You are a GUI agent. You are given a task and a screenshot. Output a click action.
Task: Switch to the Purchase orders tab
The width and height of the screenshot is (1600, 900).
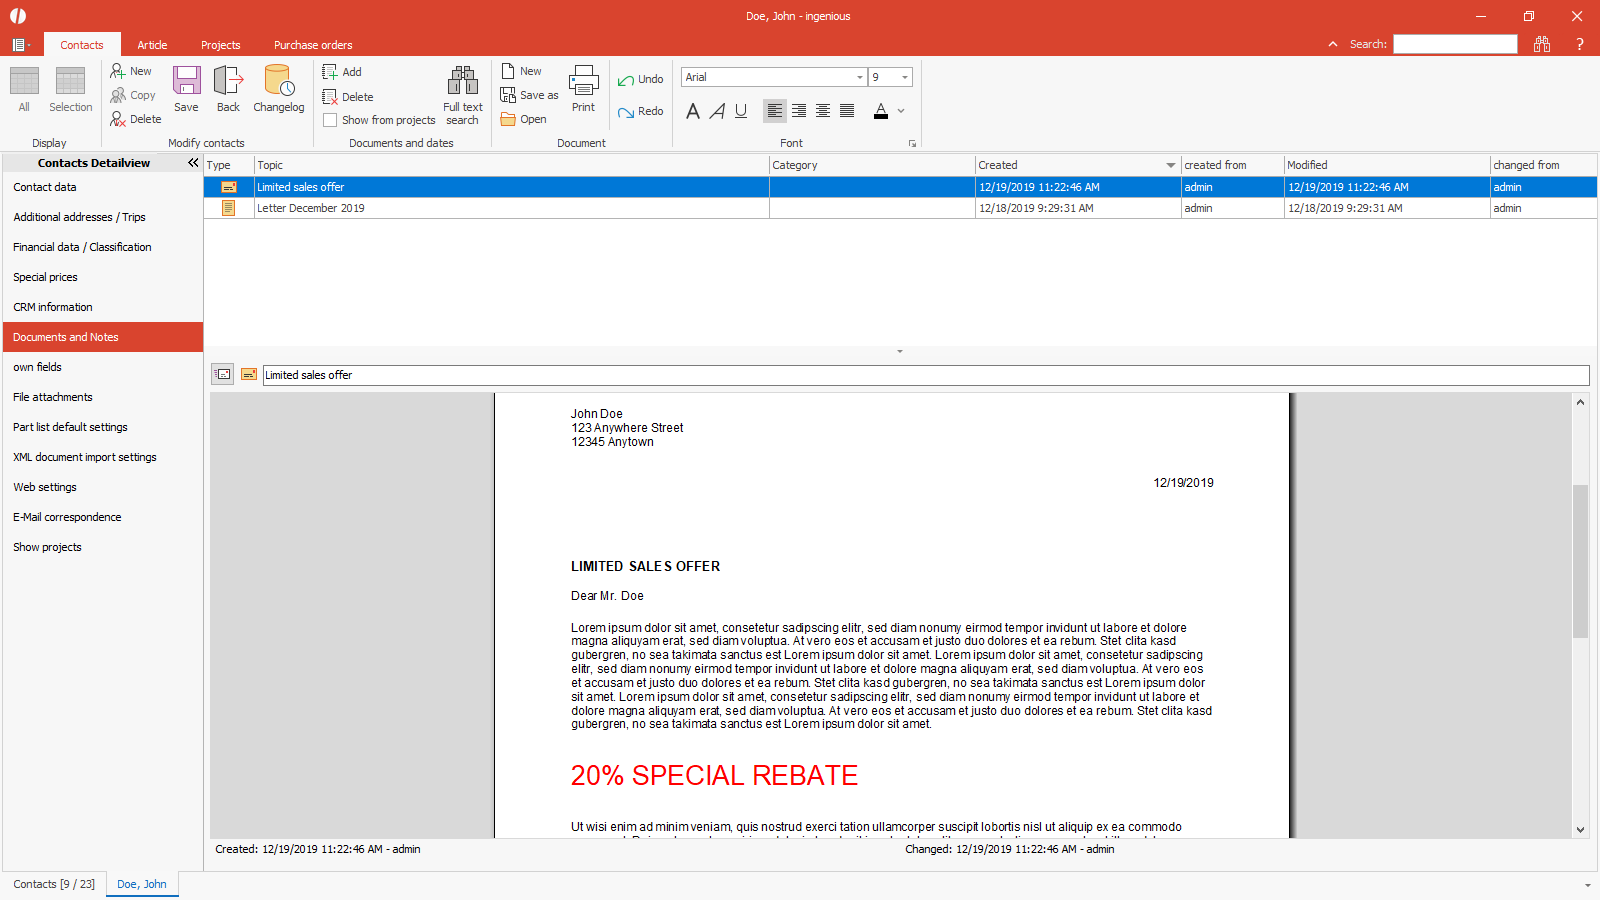tap(313, 45)
